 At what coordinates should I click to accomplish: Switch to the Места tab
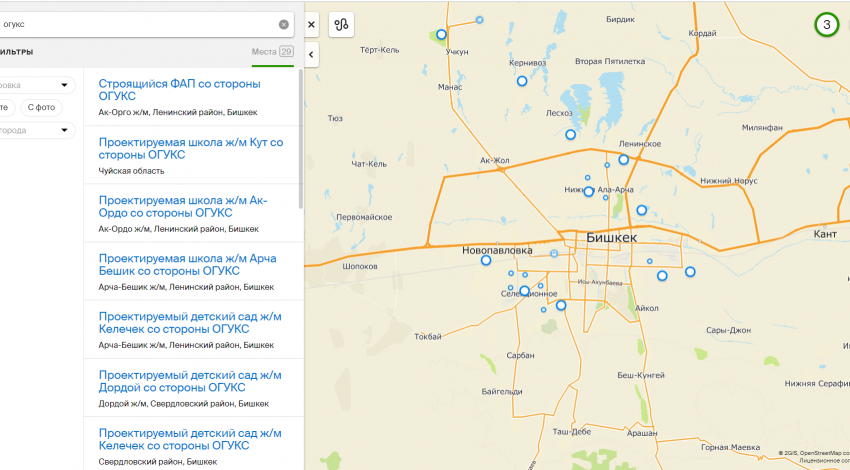click(x=272, y=52)
